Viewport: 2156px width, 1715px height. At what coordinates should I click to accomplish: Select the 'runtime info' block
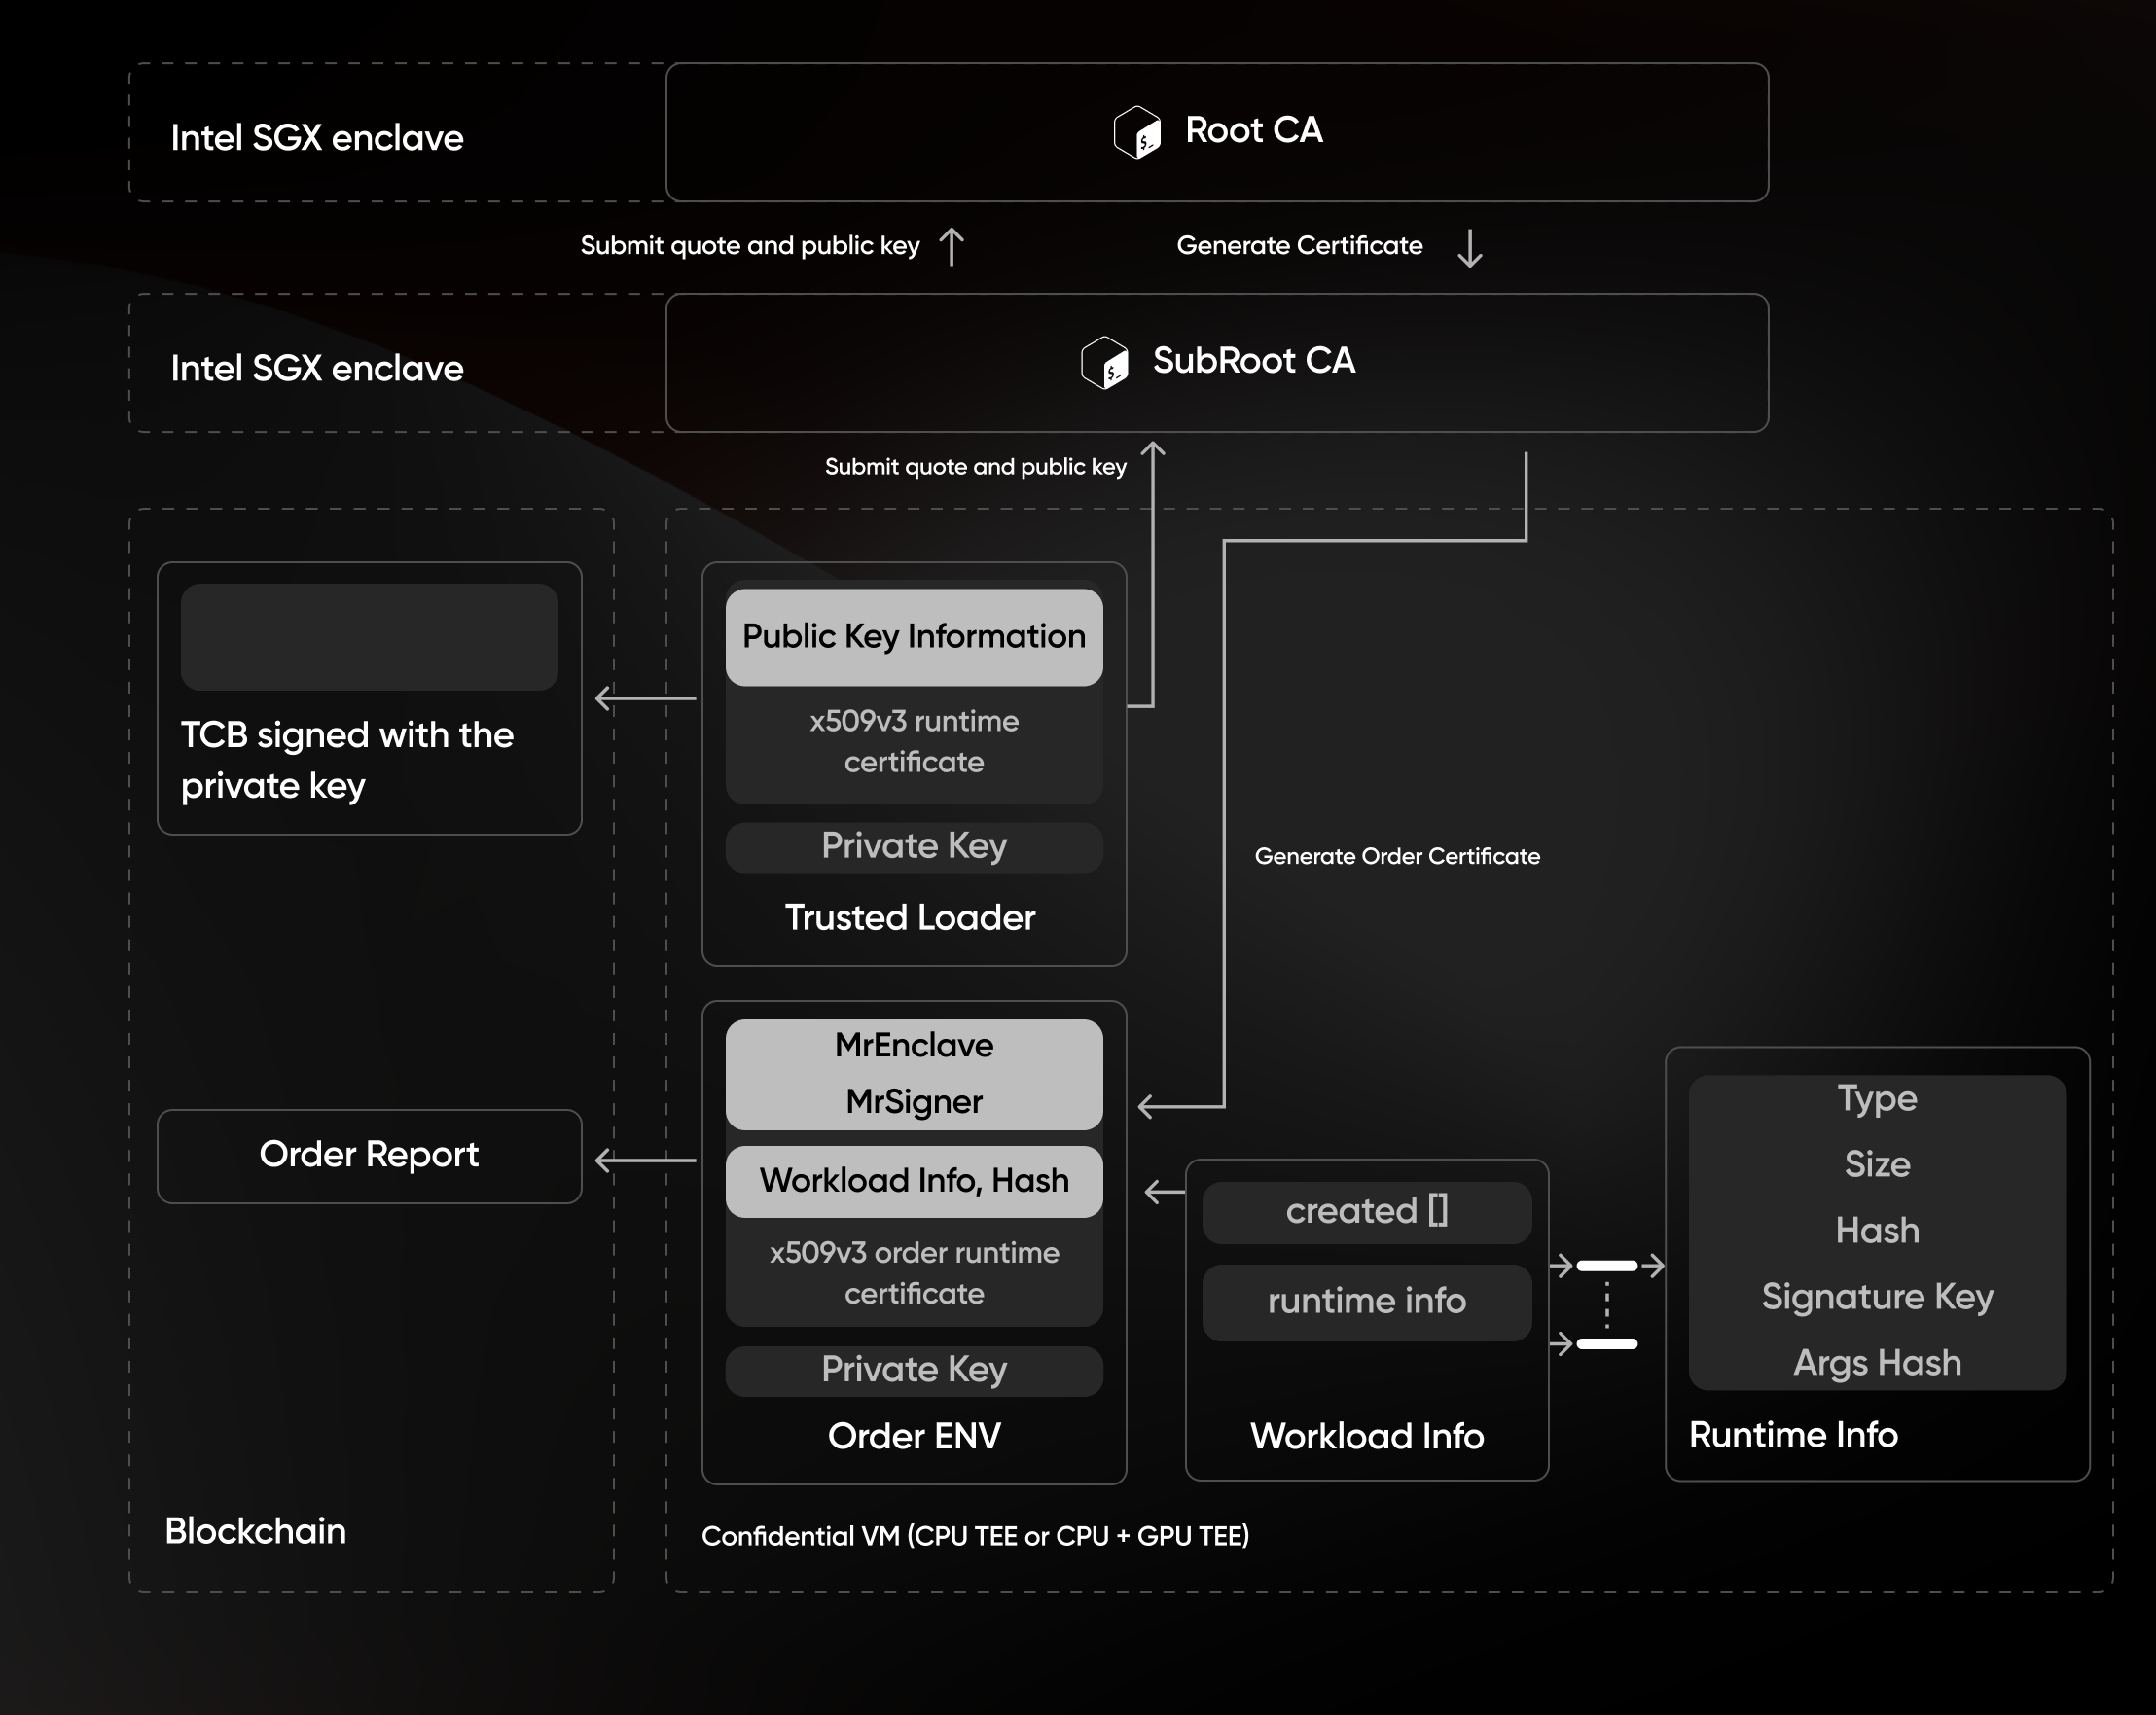coord(1367,1302)
